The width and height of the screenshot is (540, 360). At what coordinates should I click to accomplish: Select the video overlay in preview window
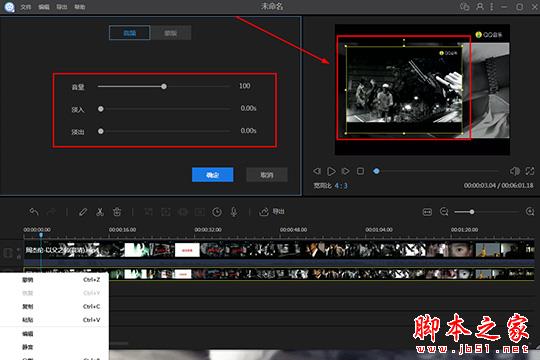404,90
